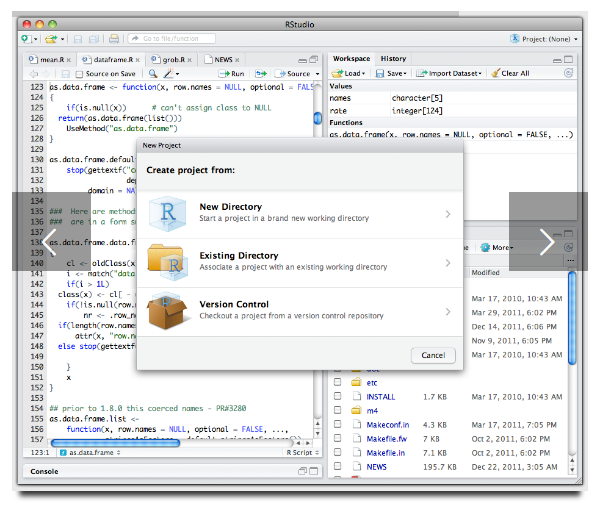Check the box next to m4 folder
Viewport: 600px width, 506px height.
(x=338, y=410)
